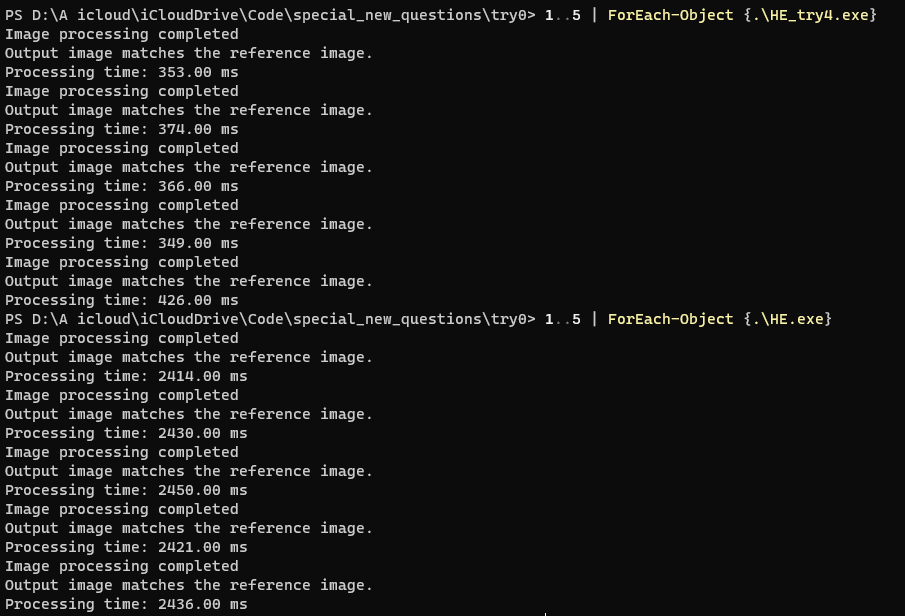Click the 2430.00 ms processing time line
The image size is (905, 616).
coord(126,433)
